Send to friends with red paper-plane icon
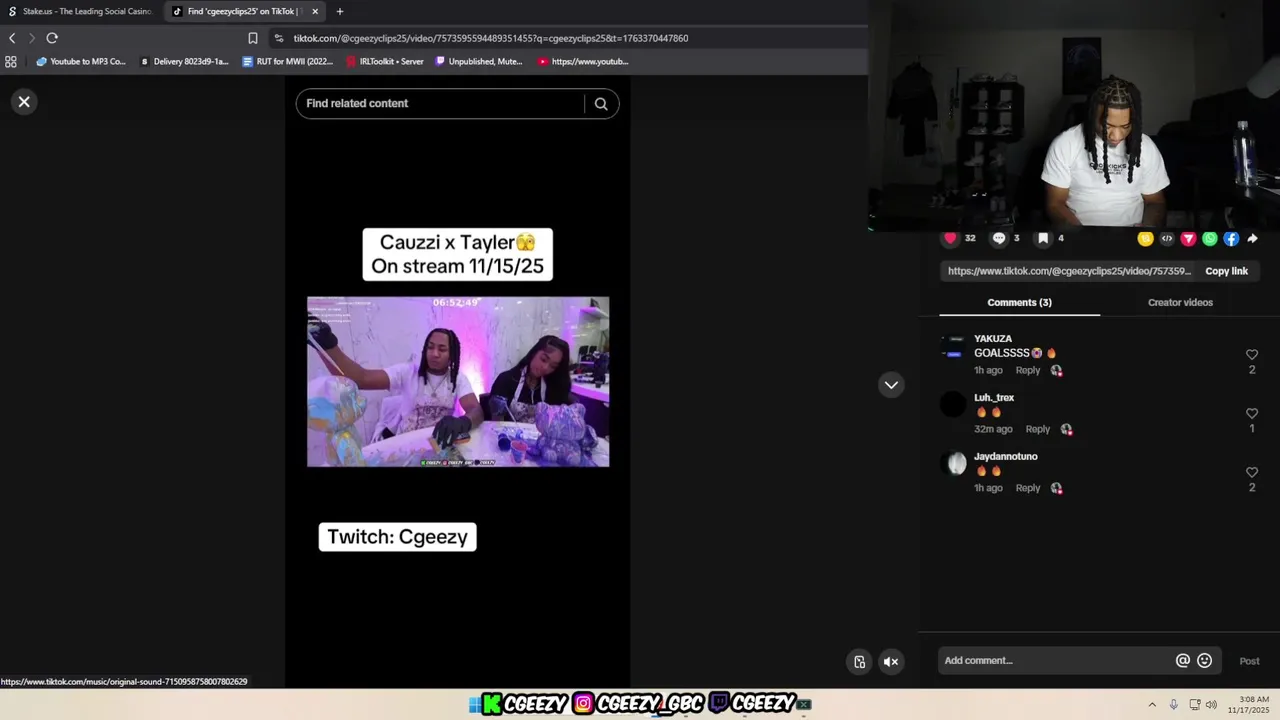Image resolution: width=1280 pixels, height=720 pixels. (x=1188, y=238)
